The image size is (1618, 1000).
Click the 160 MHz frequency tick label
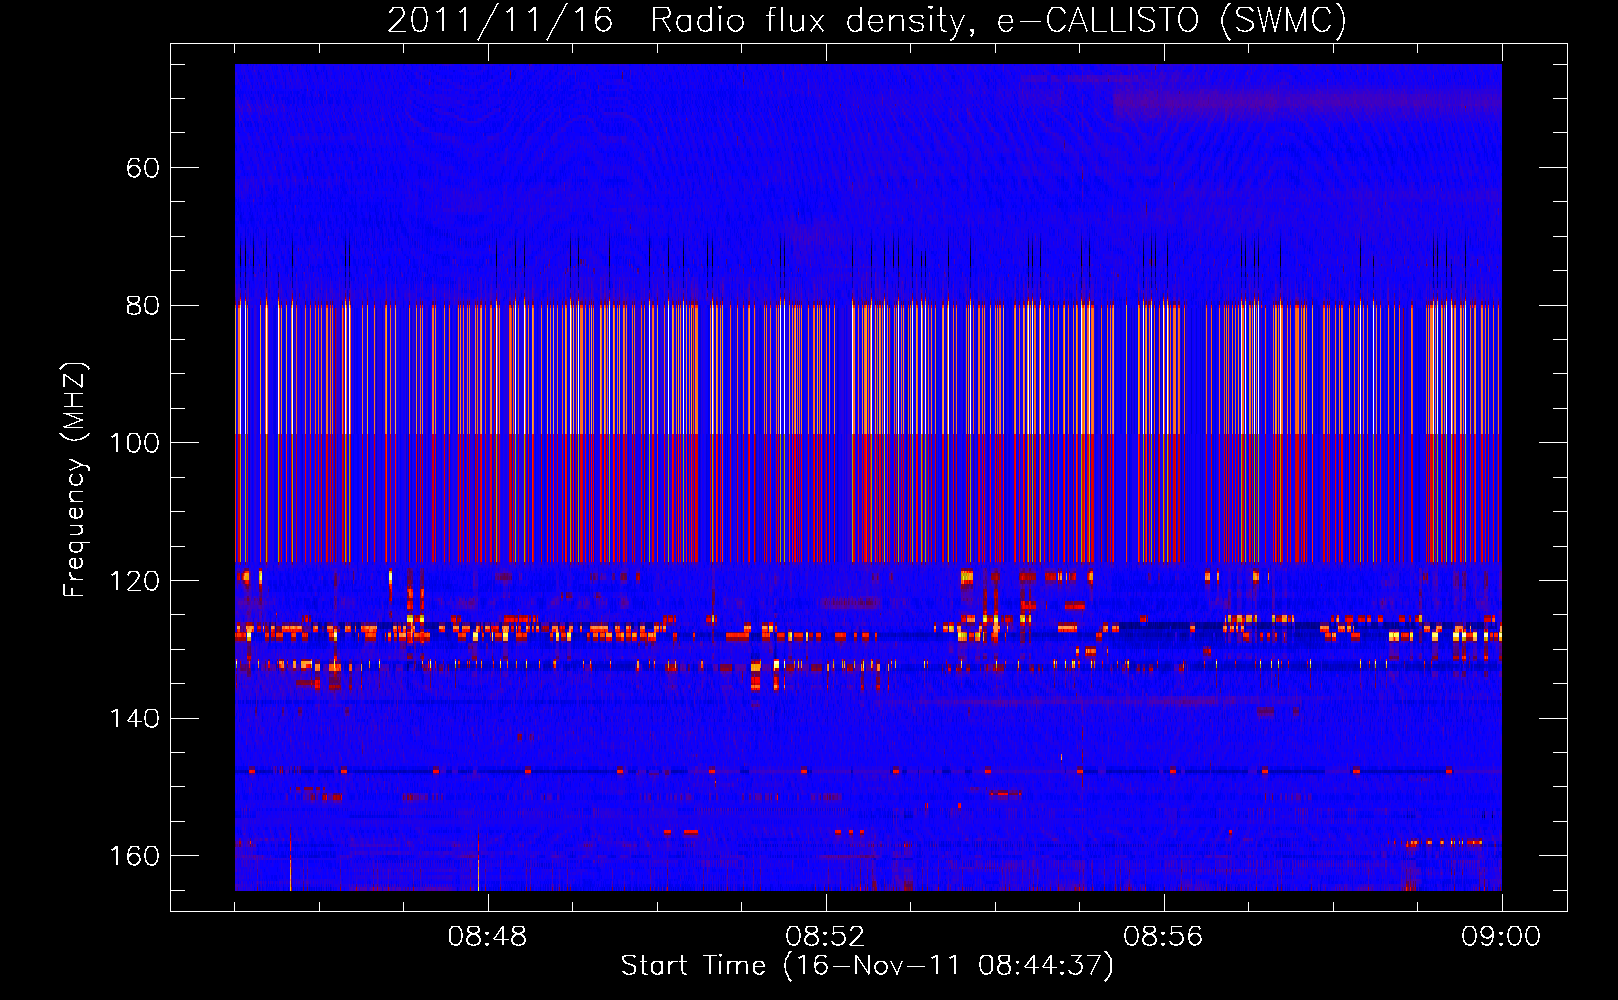(134, 856)
